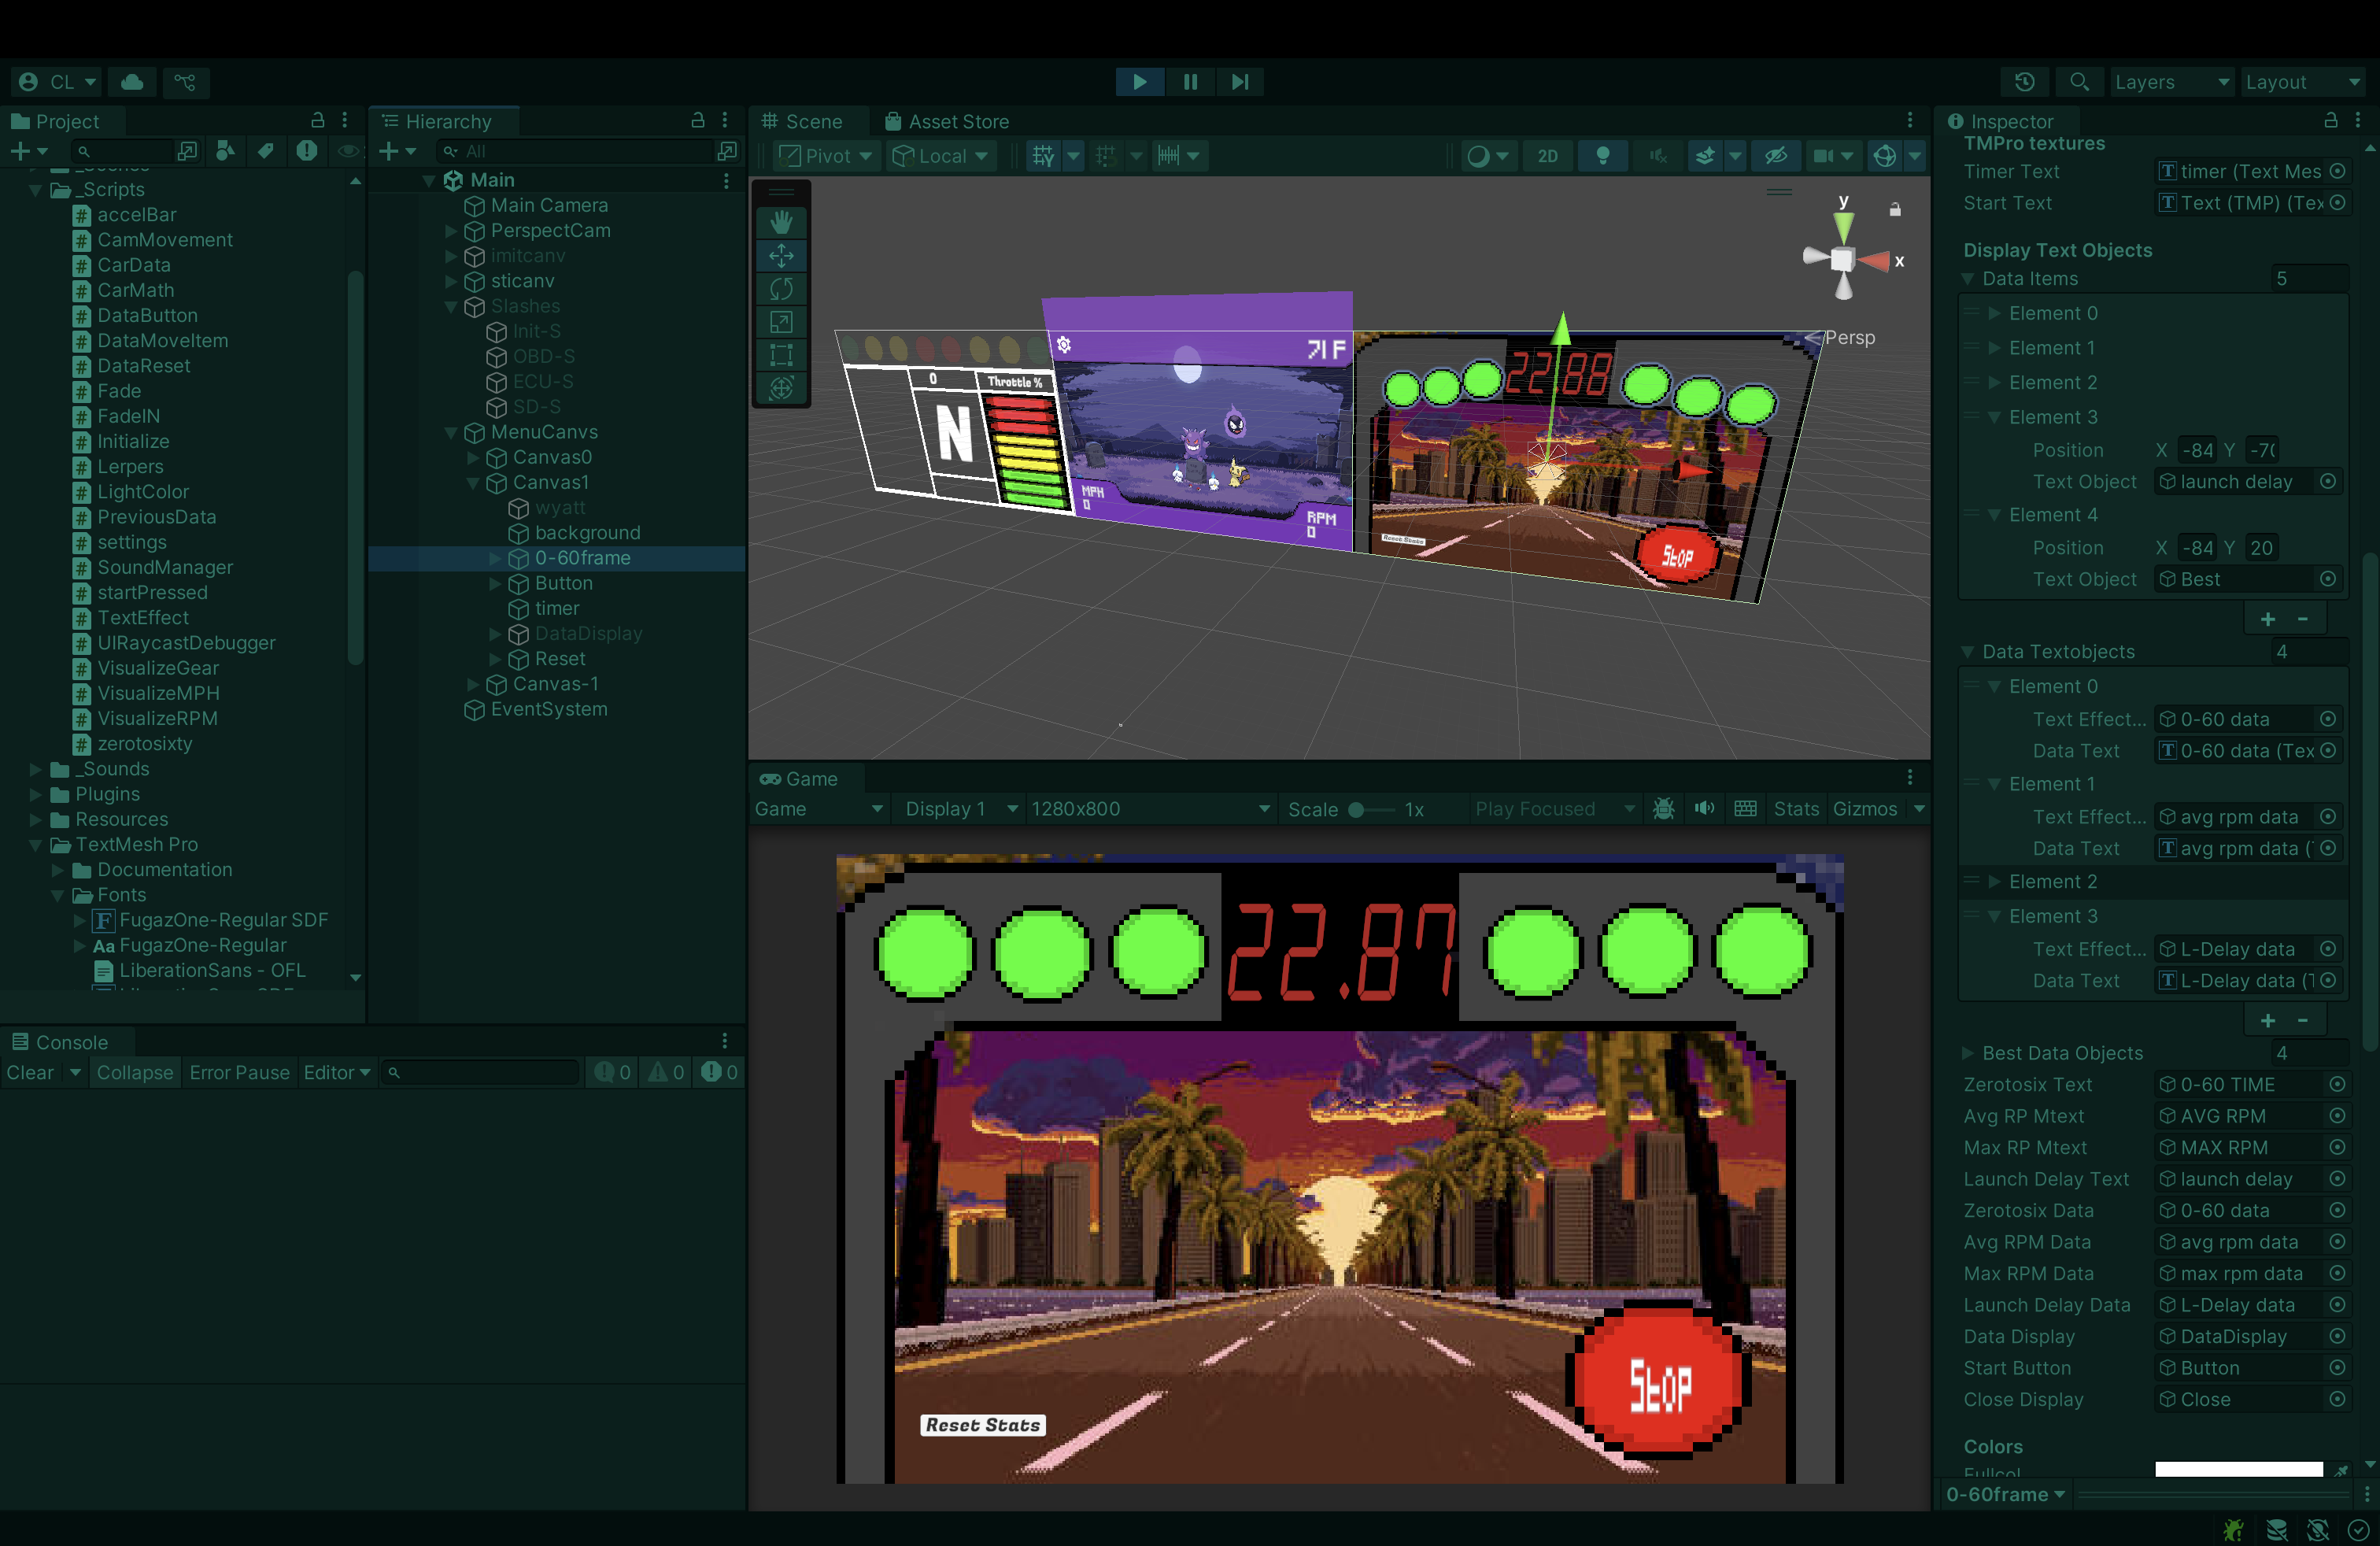This screenshot has height=1546, width=2380.
Task: Select the Rect transform tool
Action: (x=781, y=355)
